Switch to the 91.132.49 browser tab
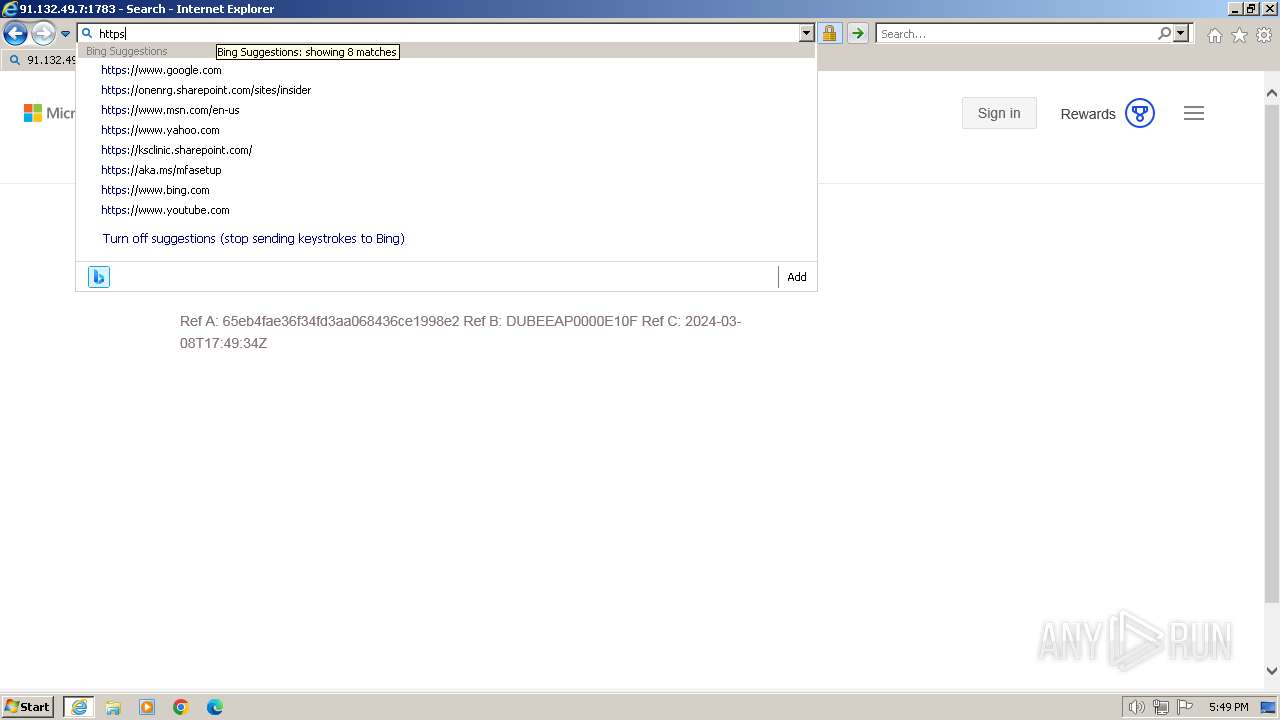1280x720 pixels. click(x=40, y=60)
